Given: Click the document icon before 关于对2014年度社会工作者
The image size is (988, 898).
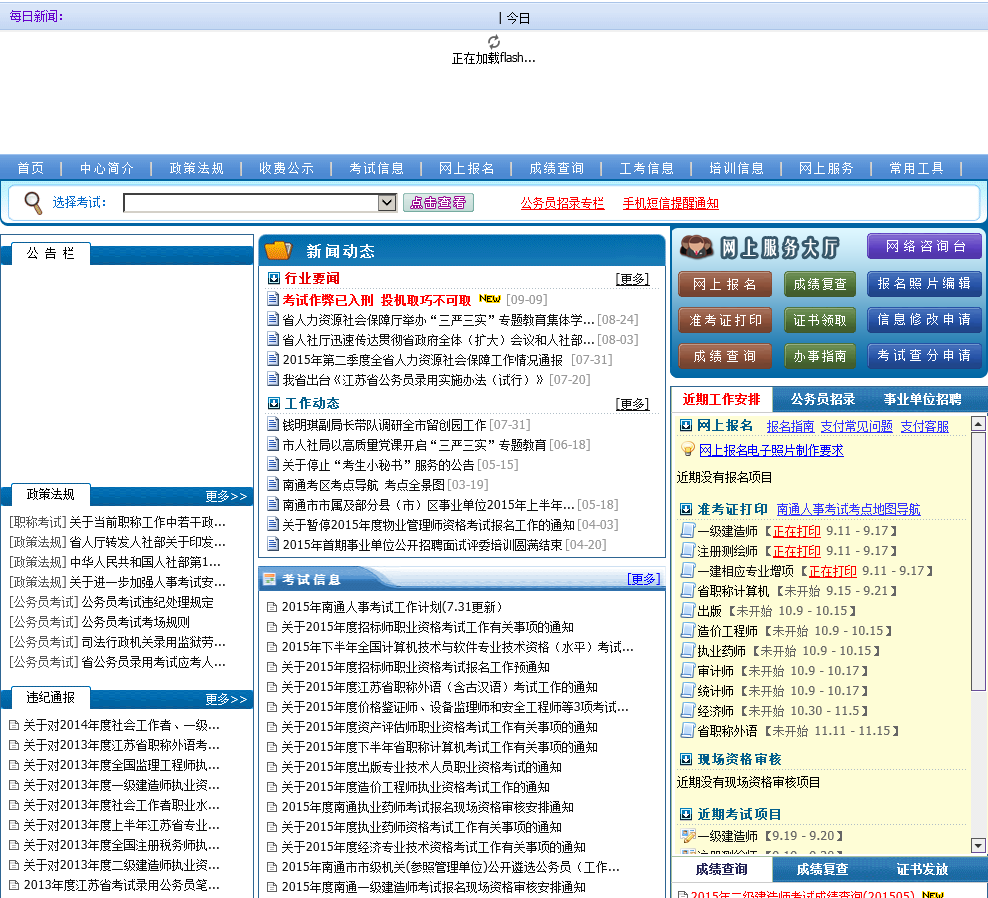Looking at the screenshot, I should pyautogui.click(x=14, y=725).
